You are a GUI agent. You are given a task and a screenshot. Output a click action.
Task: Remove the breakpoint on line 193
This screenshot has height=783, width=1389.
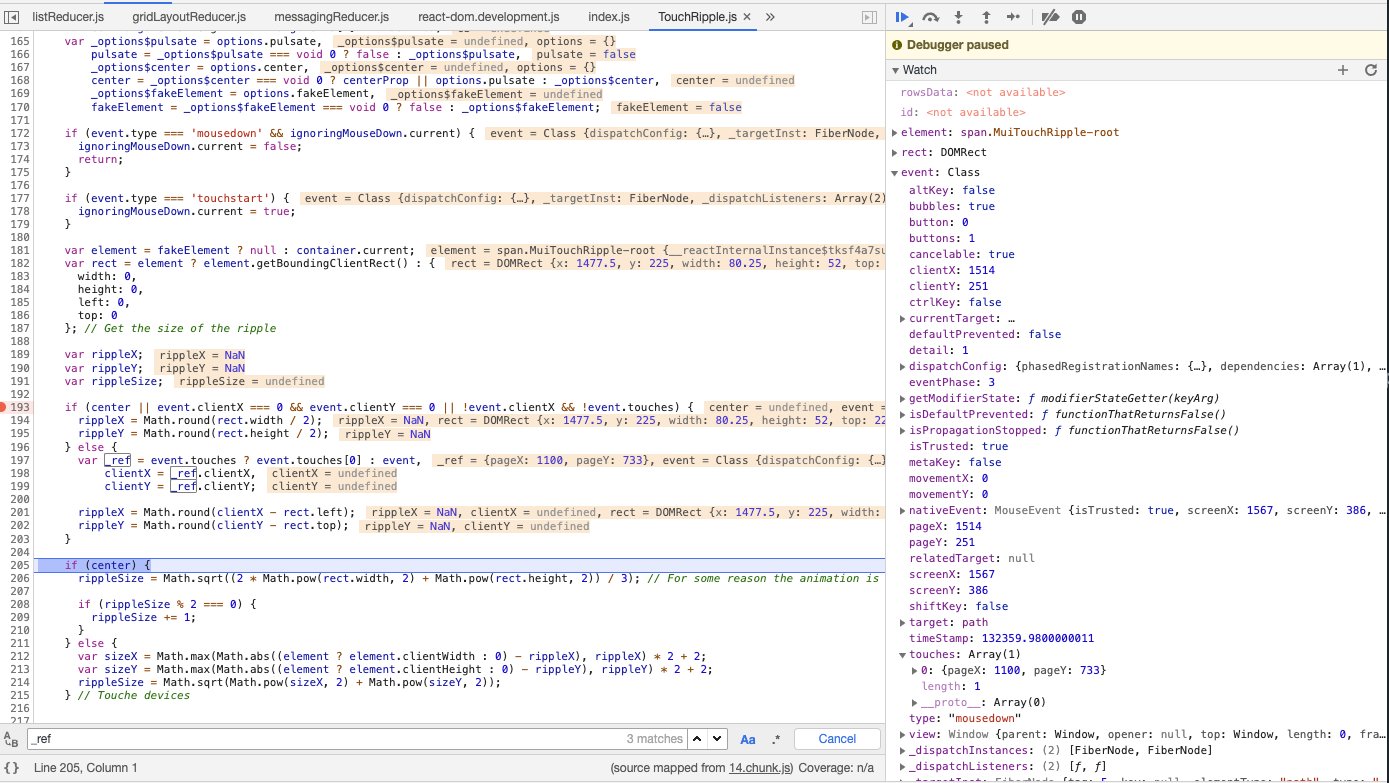[17, 407]
